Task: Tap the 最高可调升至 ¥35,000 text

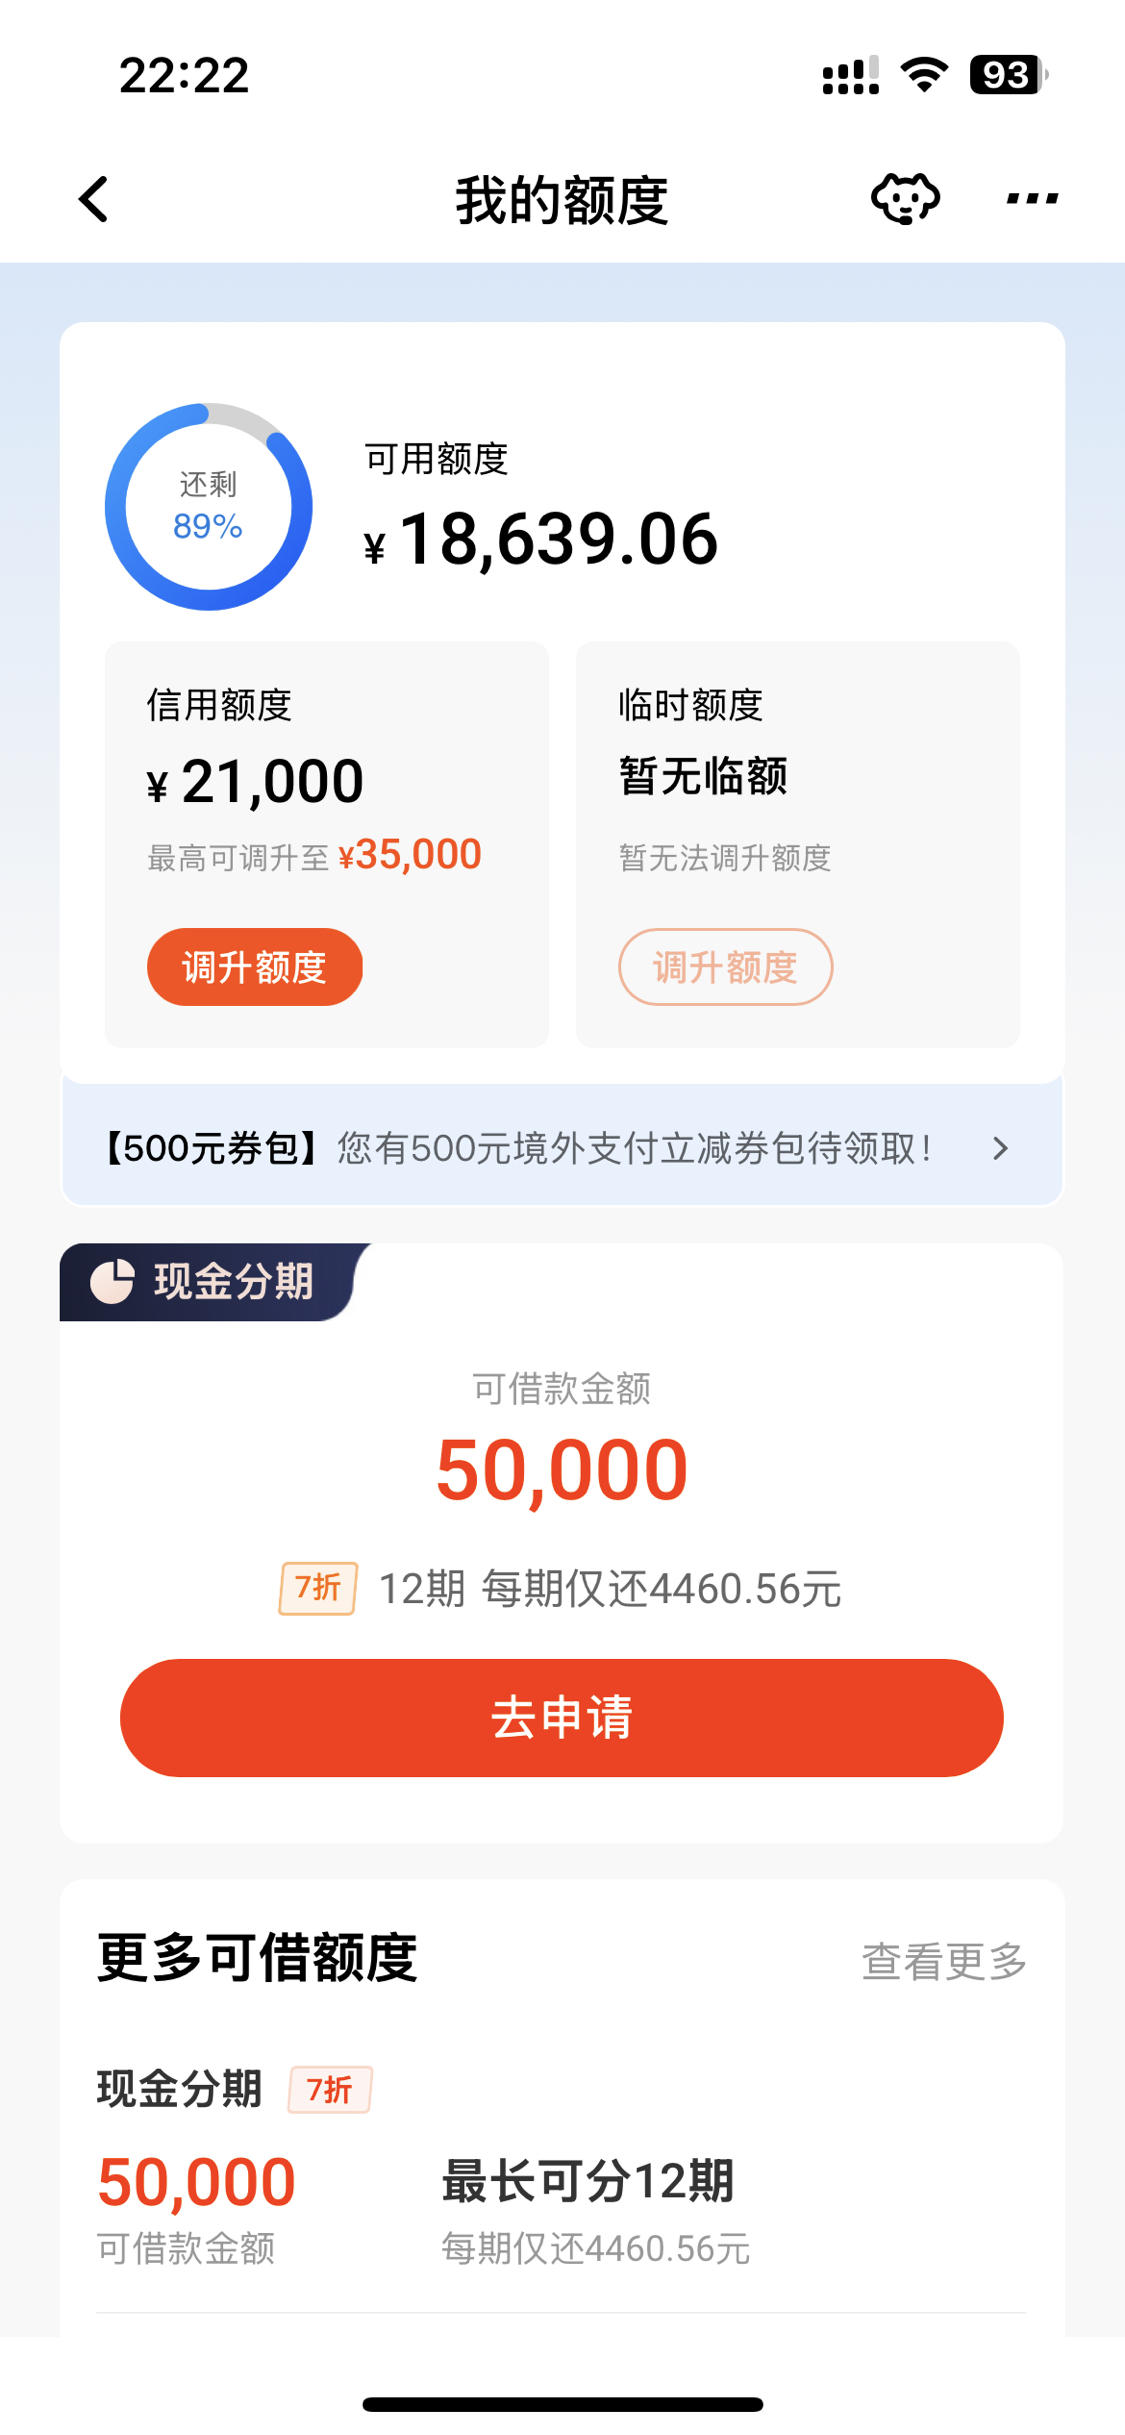Action: pos(315,856)
